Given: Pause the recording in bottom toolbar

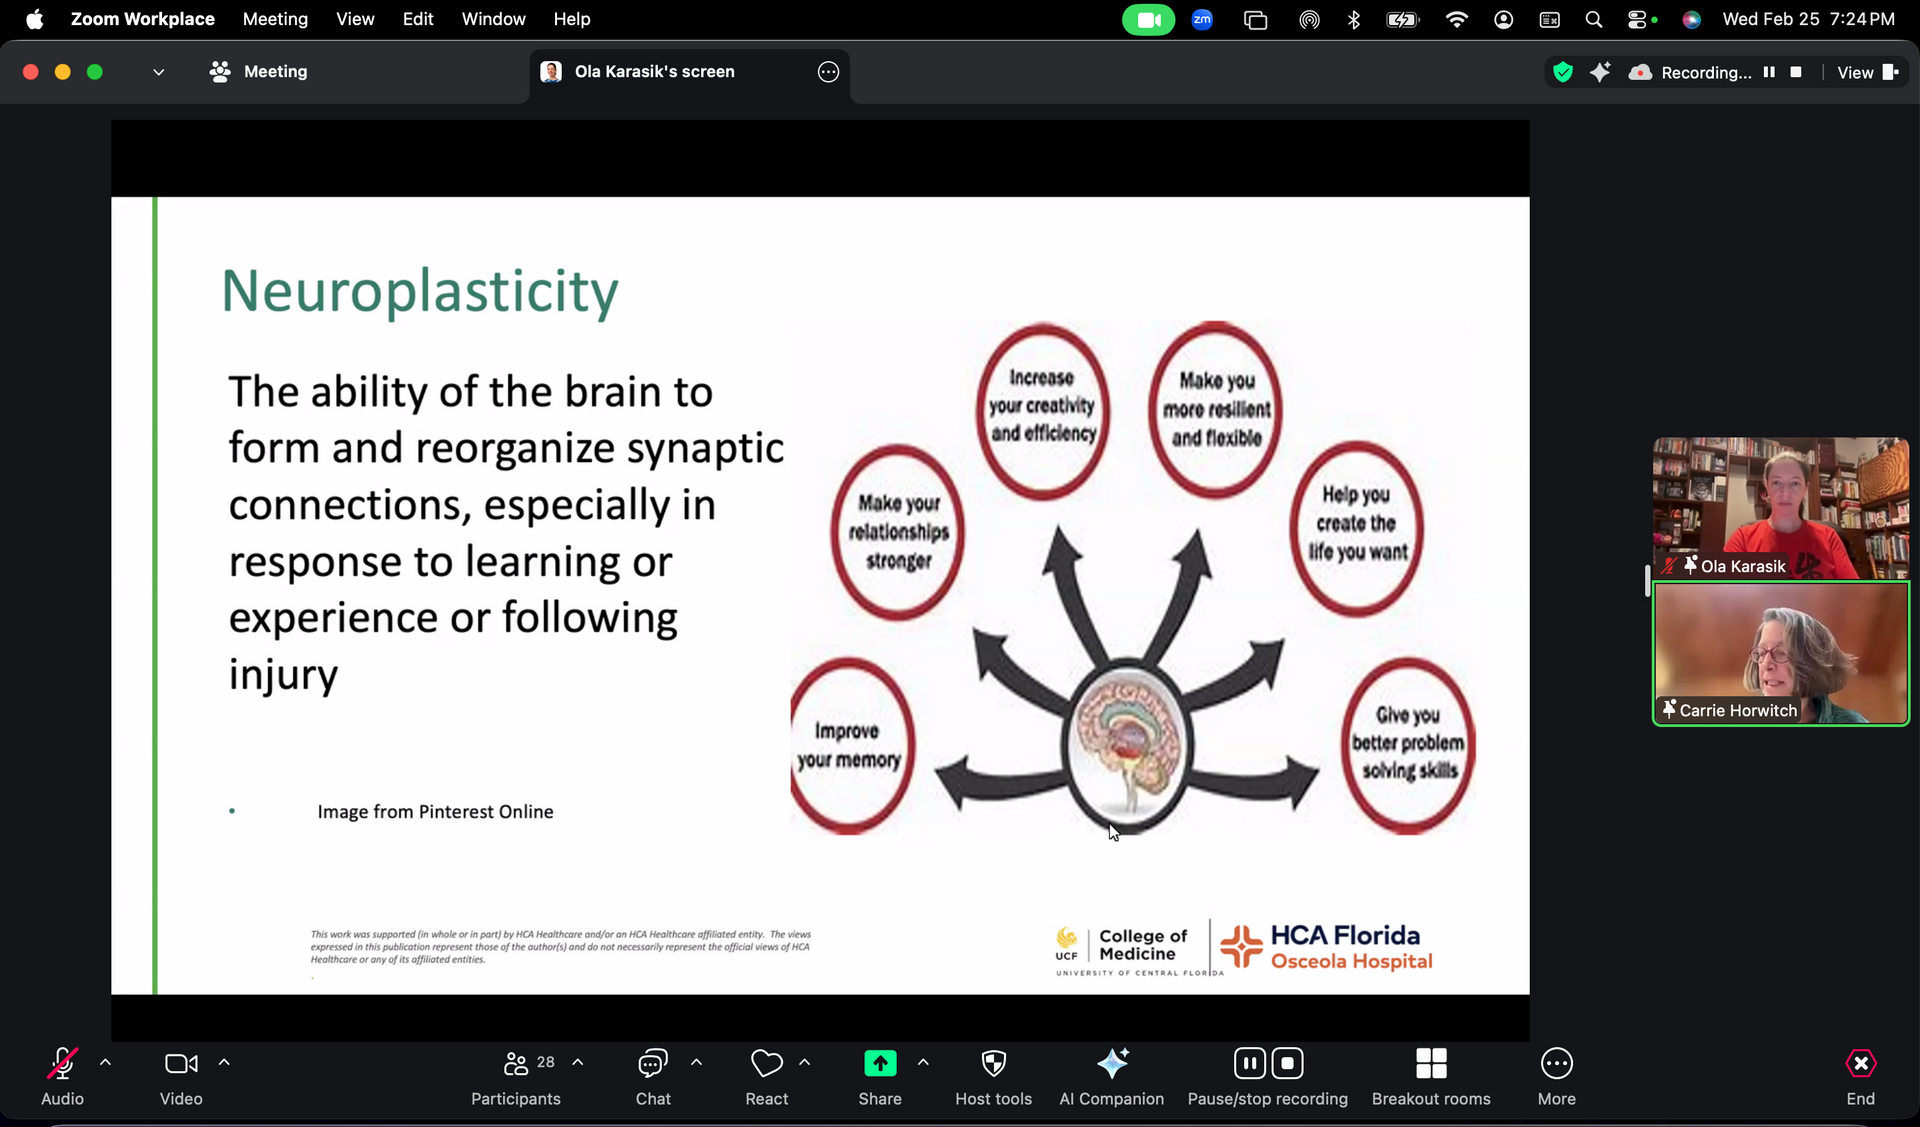Looking at the screenshot, I should tap(1249, 1063).
